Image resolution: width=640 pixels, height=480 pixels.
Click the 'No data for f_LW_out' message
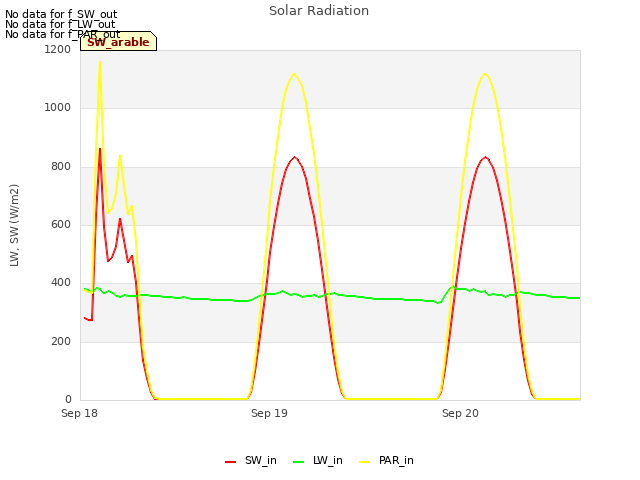60,24
